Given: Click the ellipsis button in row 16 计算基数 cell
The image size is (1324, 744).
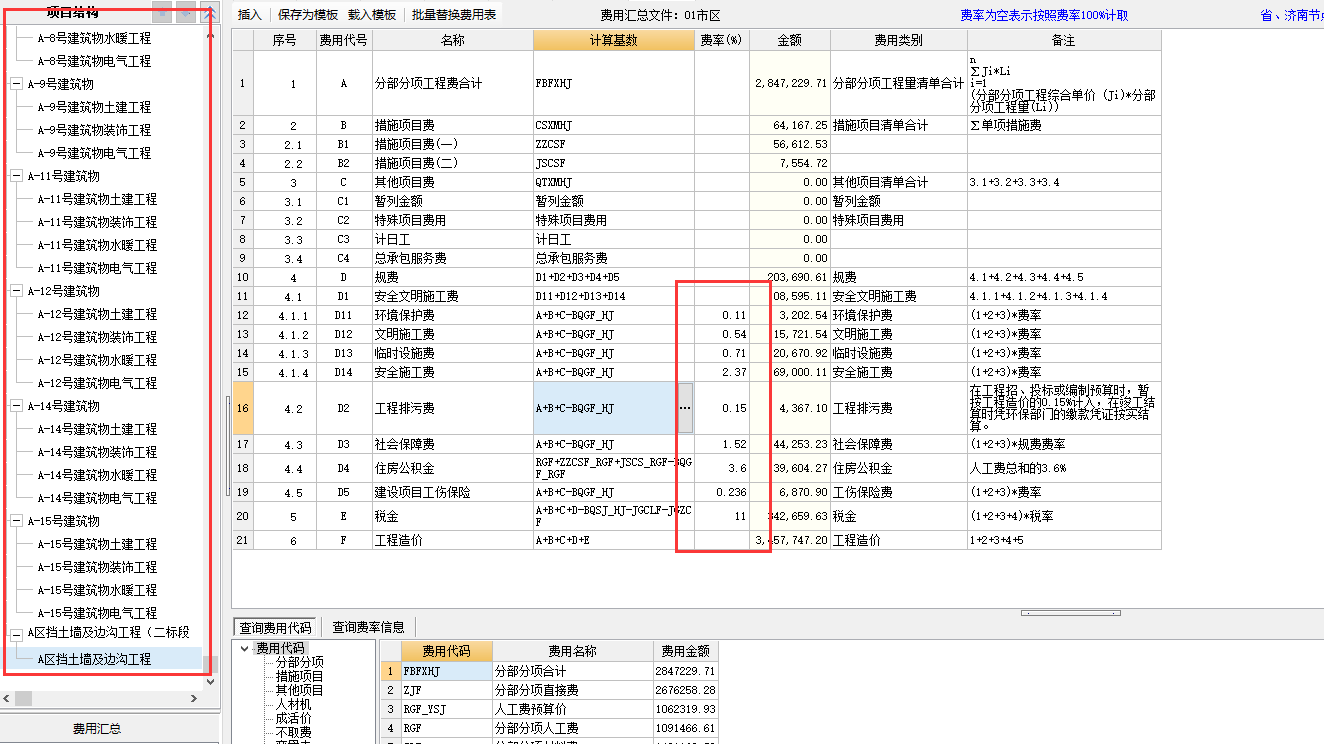Looking at the screenshot, I should coord(685,408).
